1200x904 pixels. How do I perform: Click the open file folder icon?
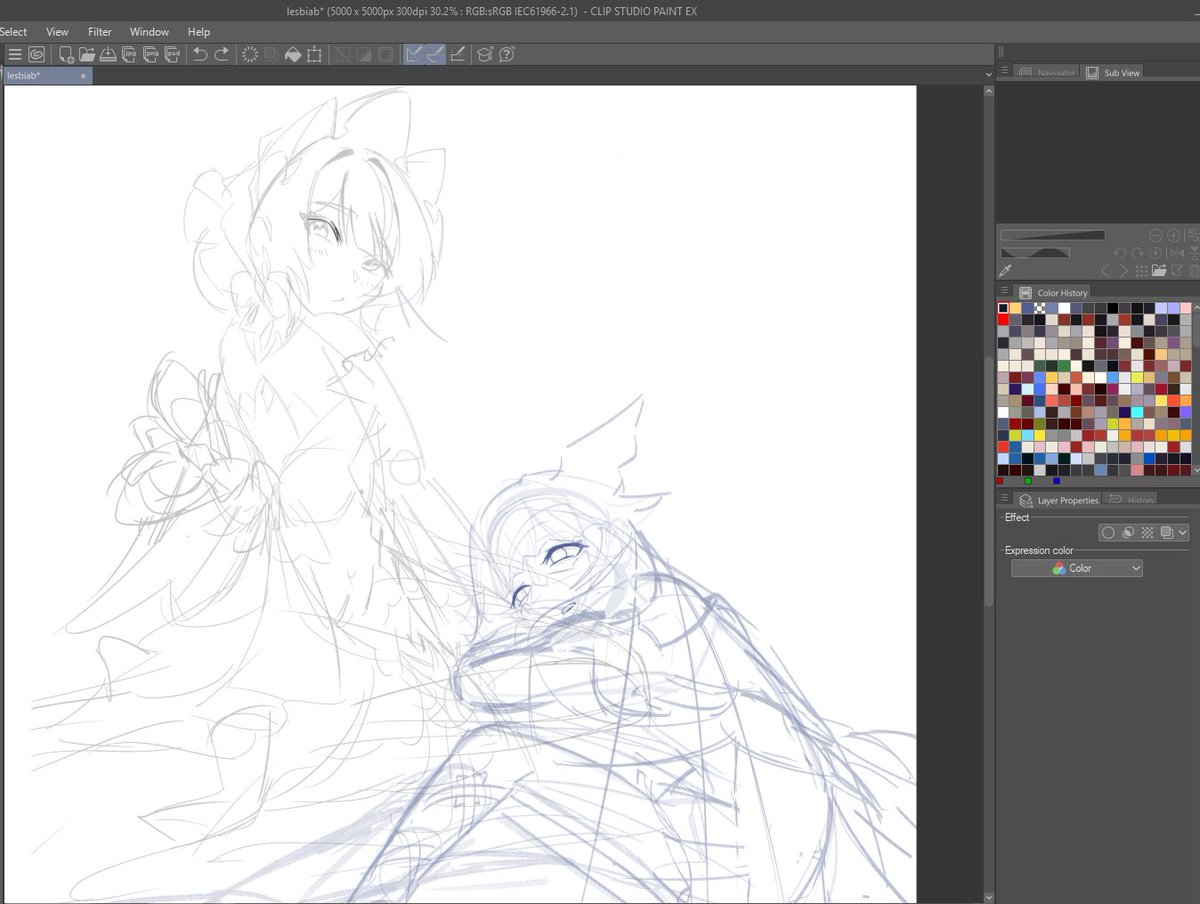pos(87,54)
